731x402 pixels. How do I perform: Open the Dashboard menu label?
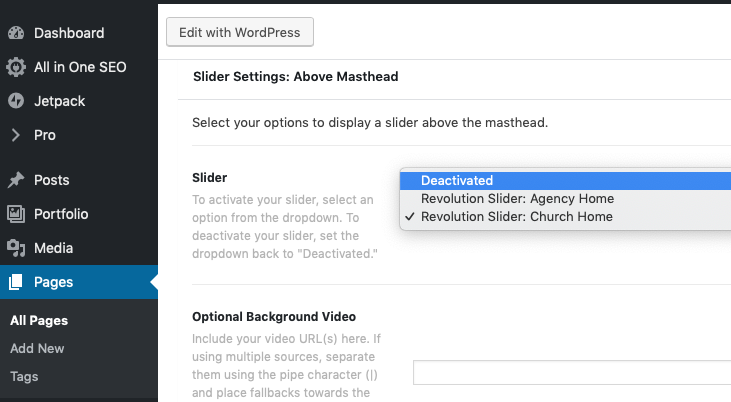tap(69, 33)
